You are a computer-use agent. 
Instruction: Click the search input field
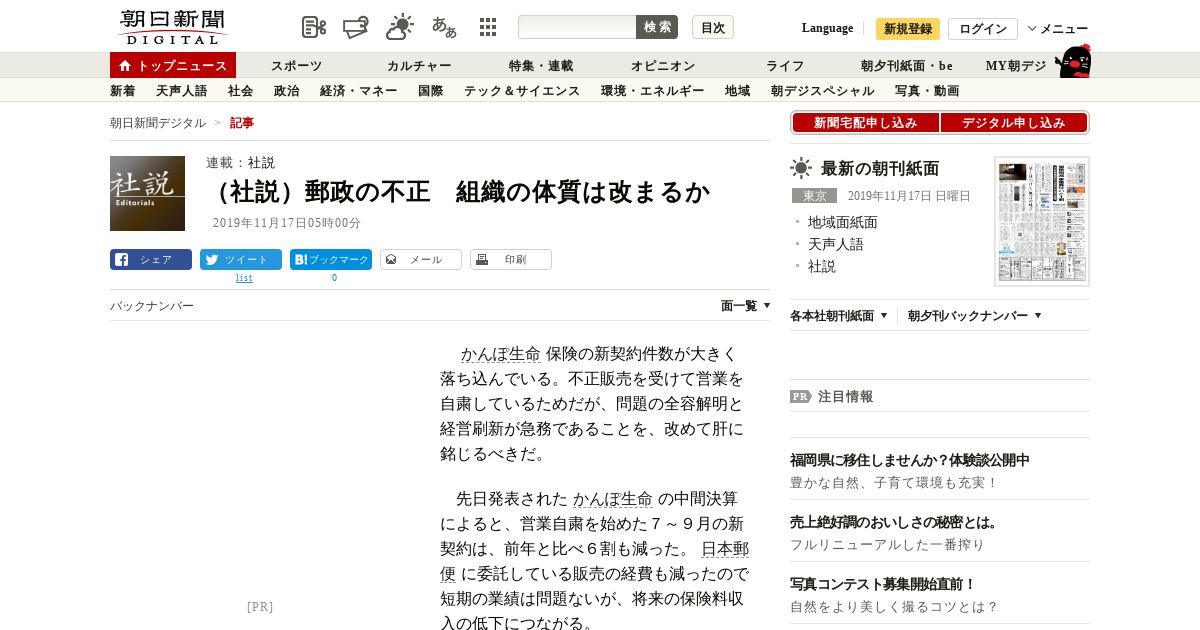[577, 27]
